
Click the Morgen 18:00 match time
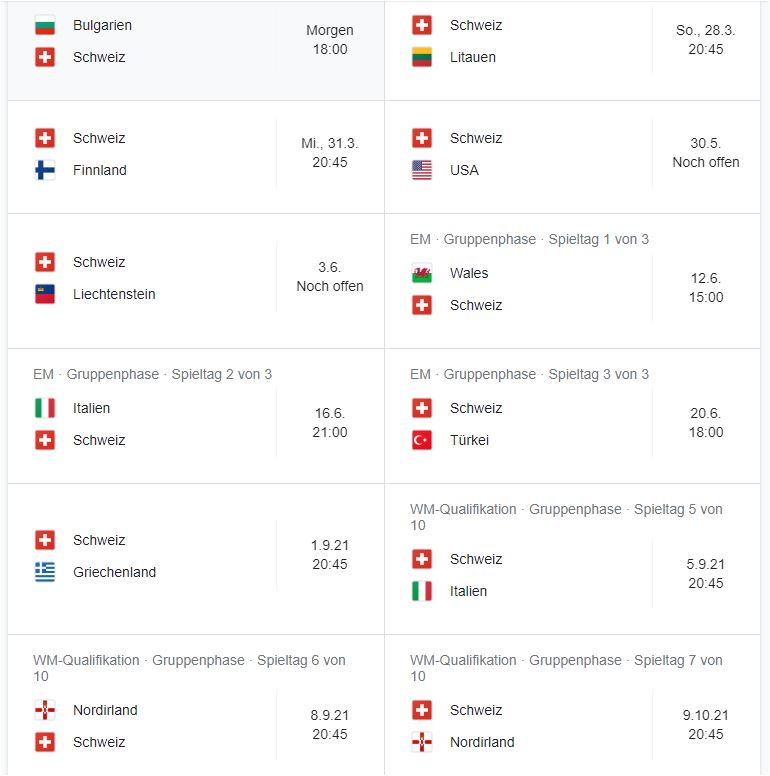click(329, 40)
